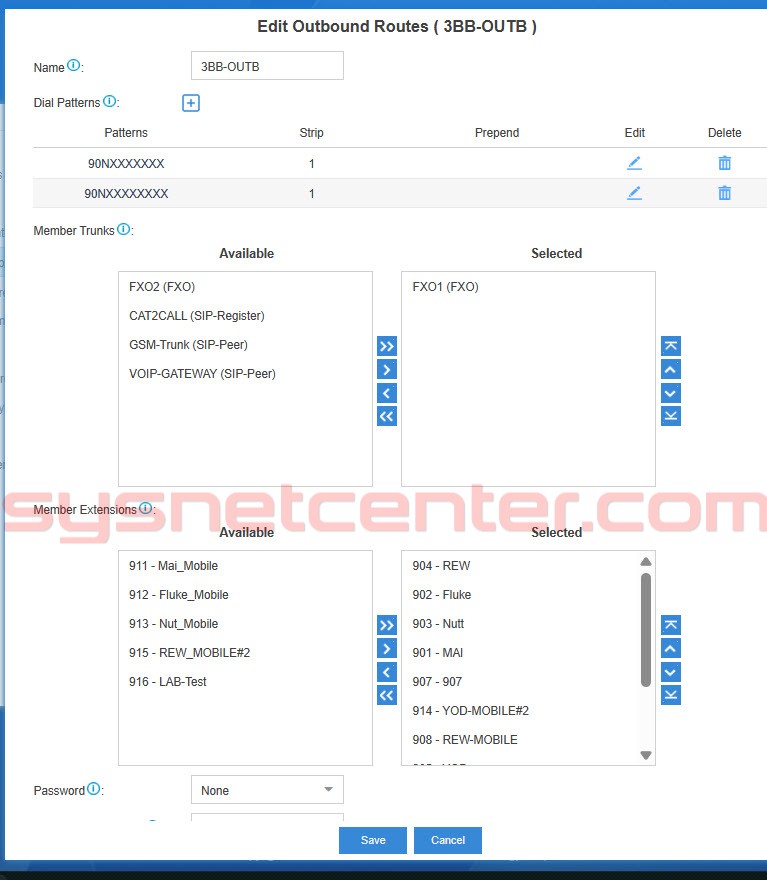Select VOIP-GATEWAY (SIP-Peer) trunk
The image size is (767, 880).
click(x=202, y=374)
